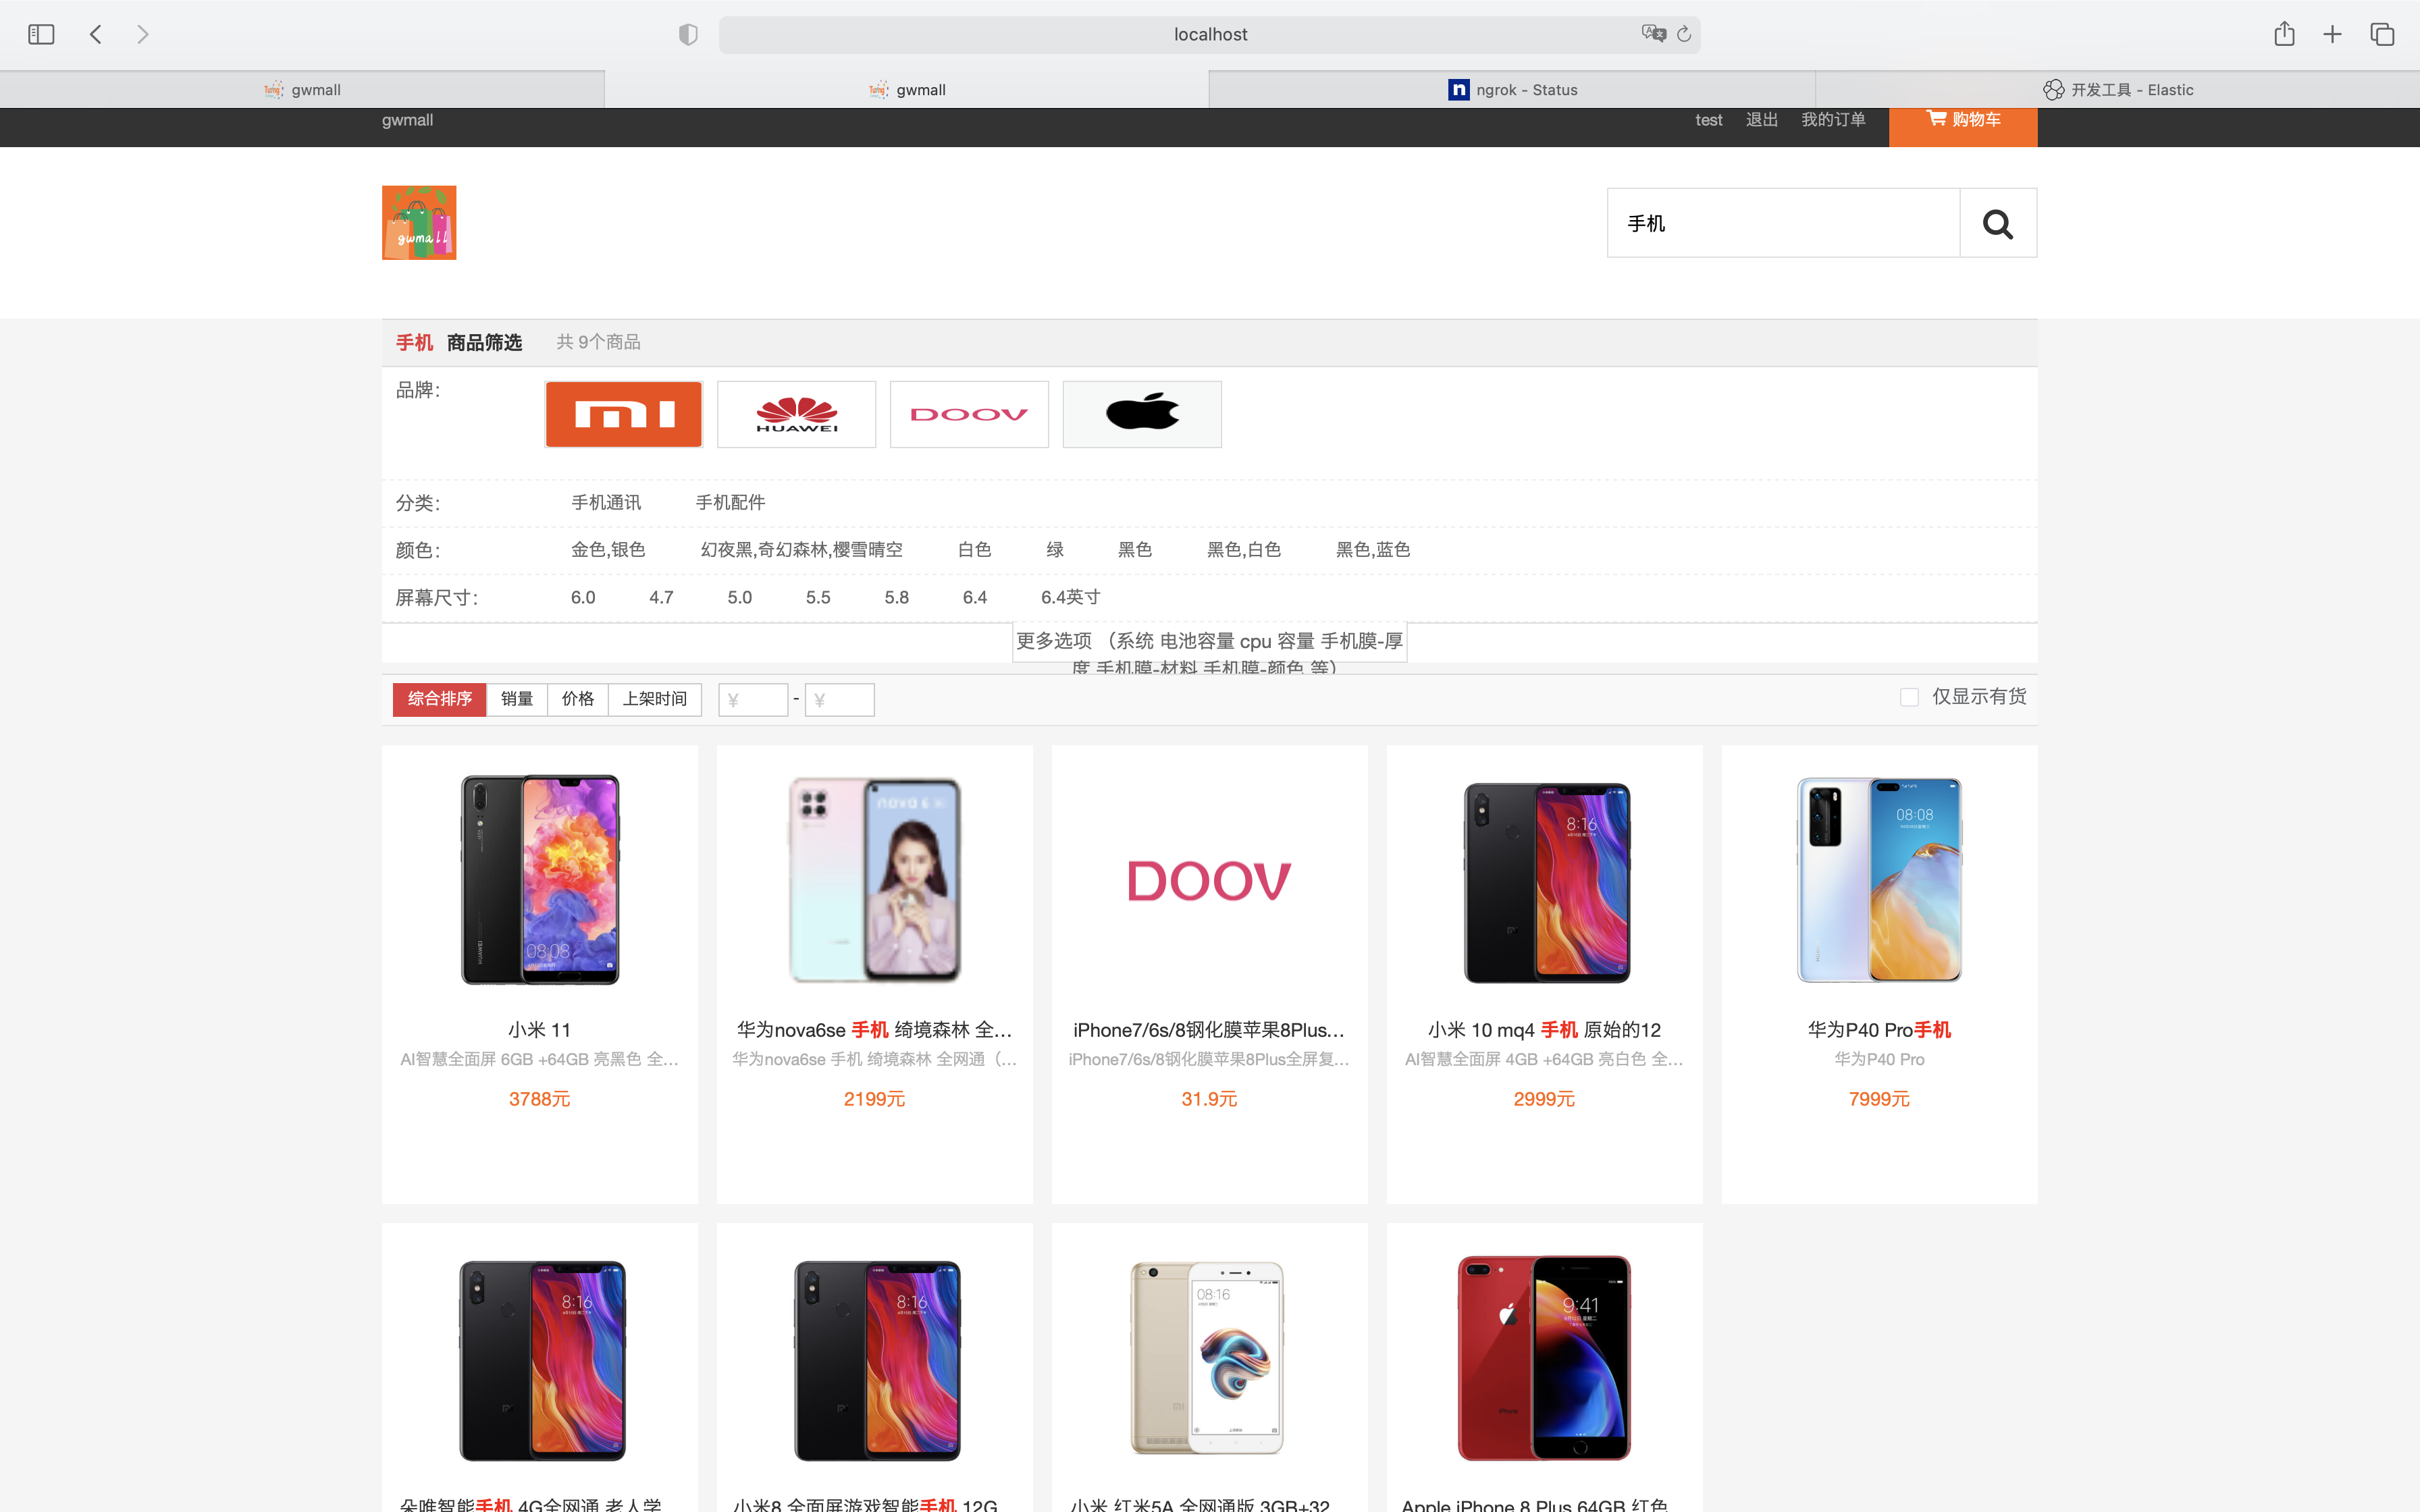Show Safari sidebar
This screenshot has width=2420, height=1512.
41,34
